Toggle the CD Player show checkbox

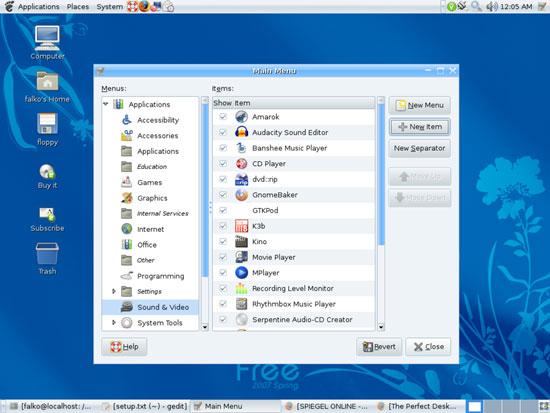[x=223, y=164]
